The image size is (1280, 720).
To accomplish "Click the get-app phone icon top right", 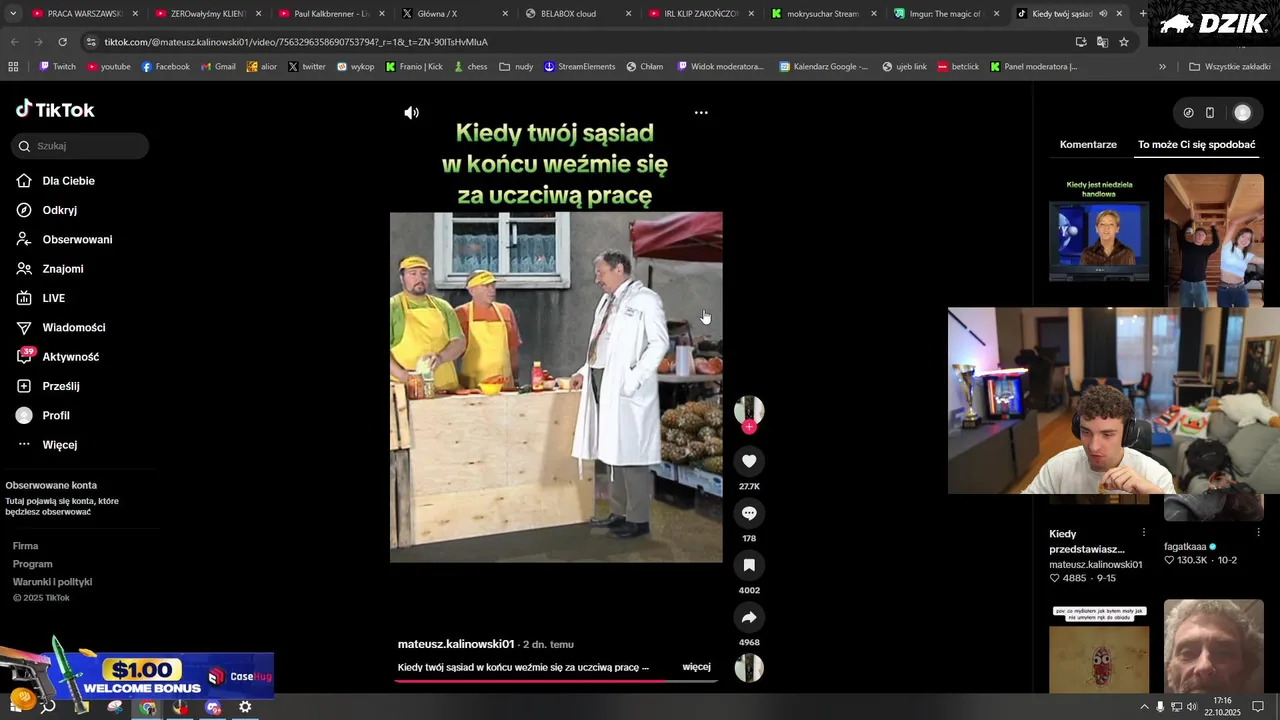I will coord(1210,113).
